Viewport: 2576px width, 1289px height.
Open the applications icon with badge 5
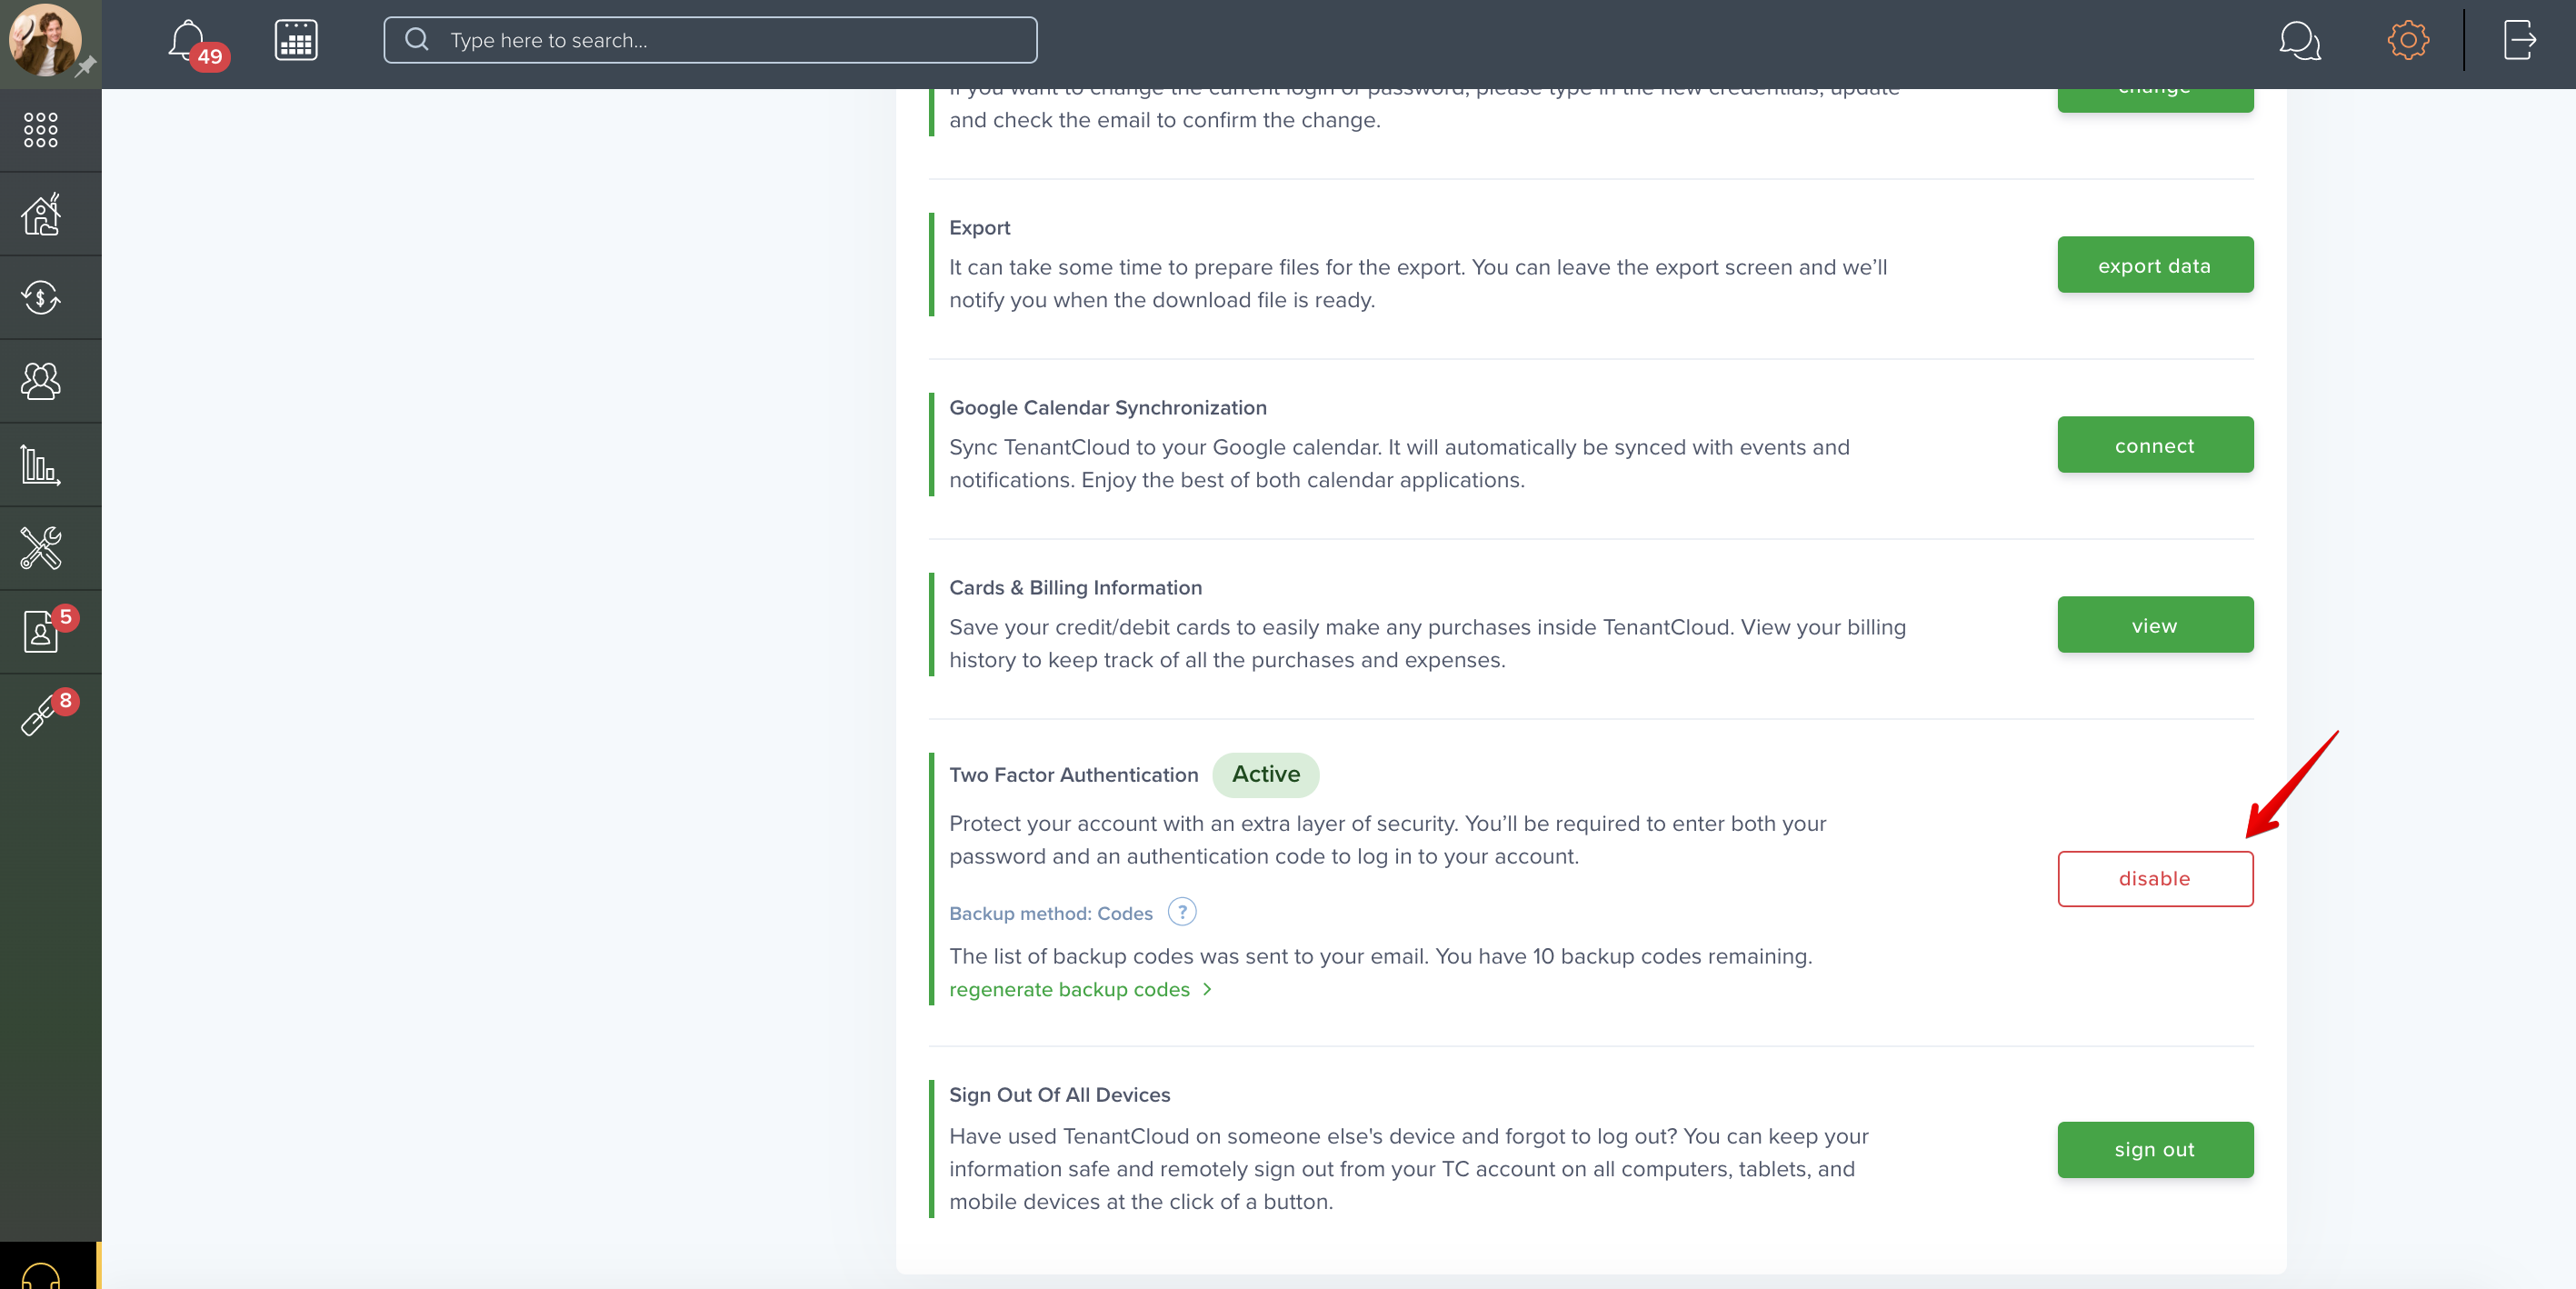(41, 632)
